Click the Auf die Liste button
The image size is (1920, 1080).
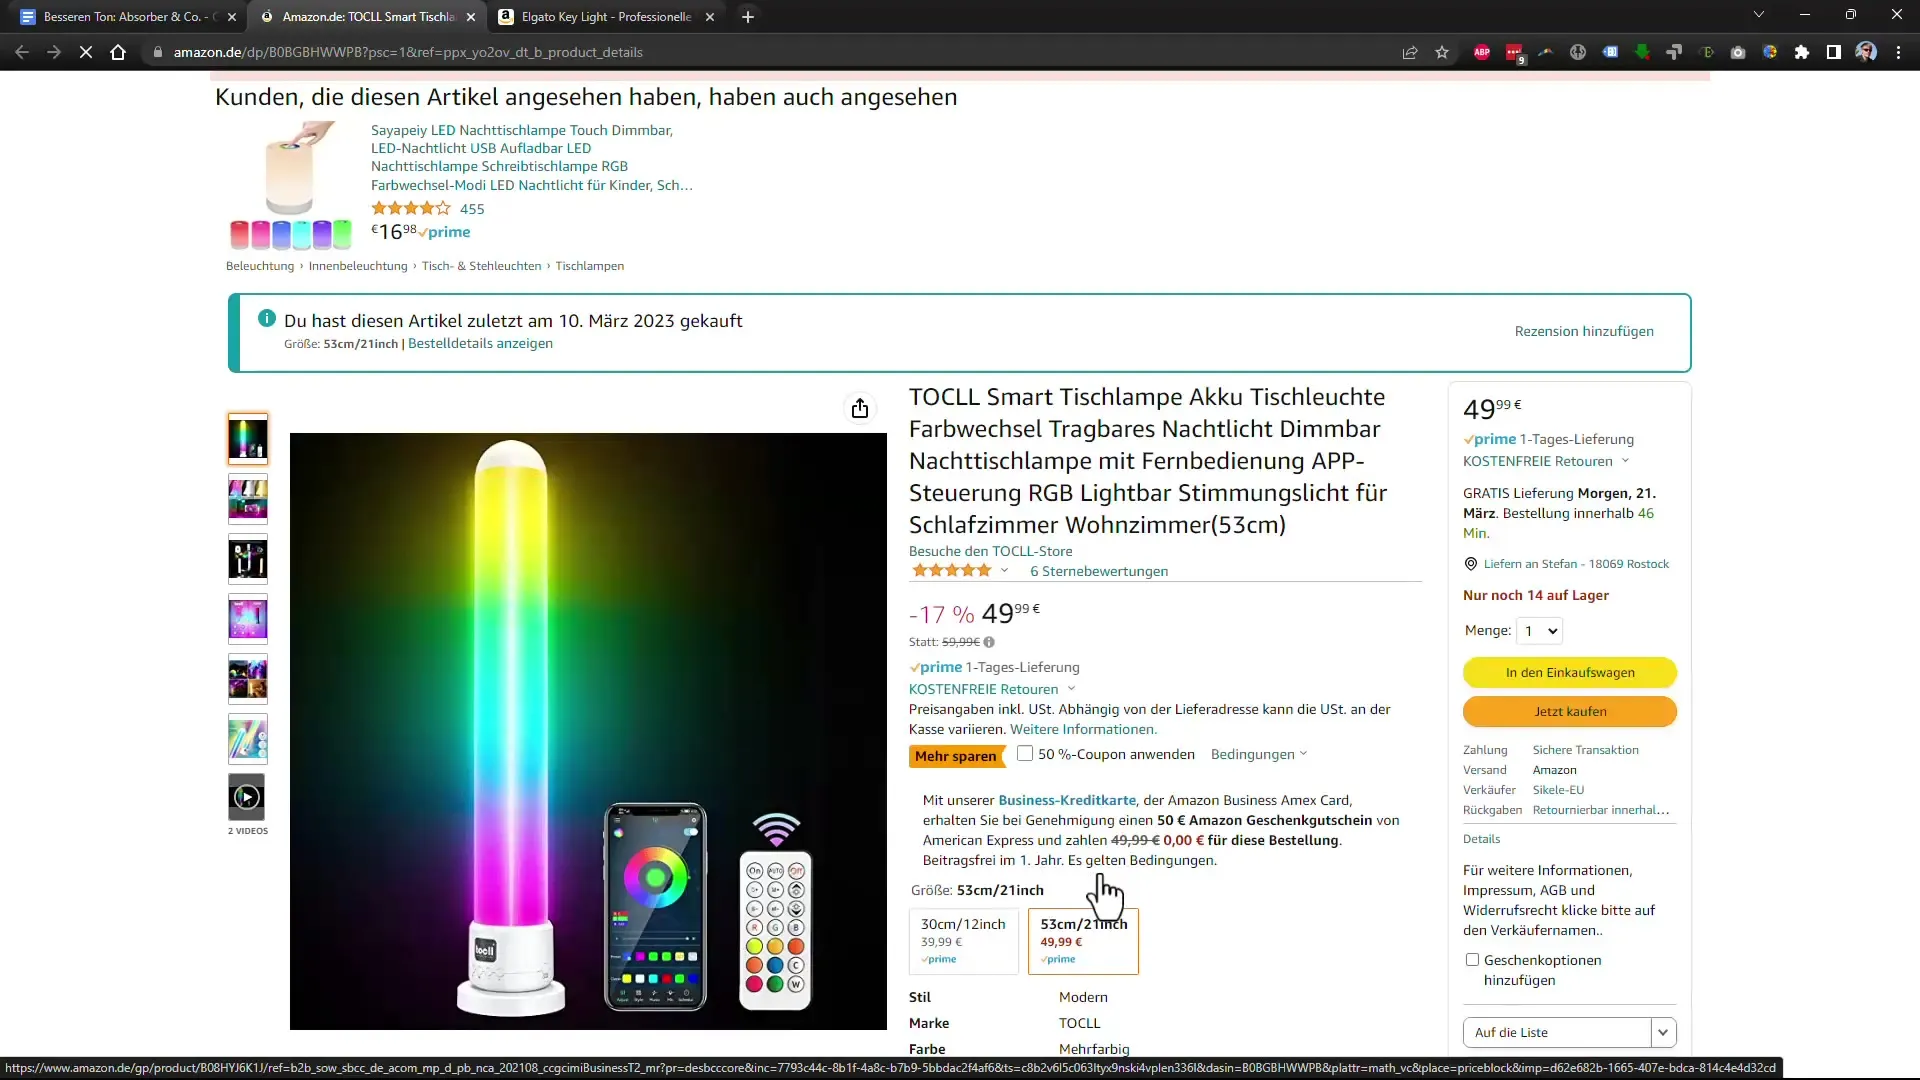pos(1557,1032)
